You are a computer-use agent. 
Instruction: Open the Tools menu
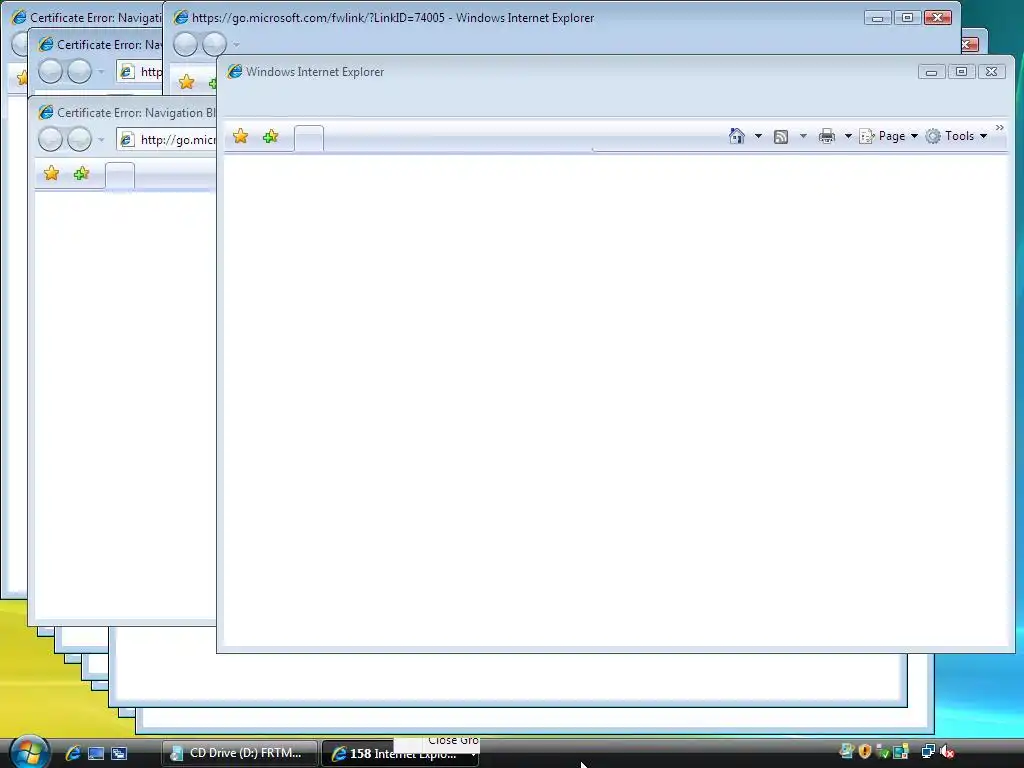[x=957, y=136]
